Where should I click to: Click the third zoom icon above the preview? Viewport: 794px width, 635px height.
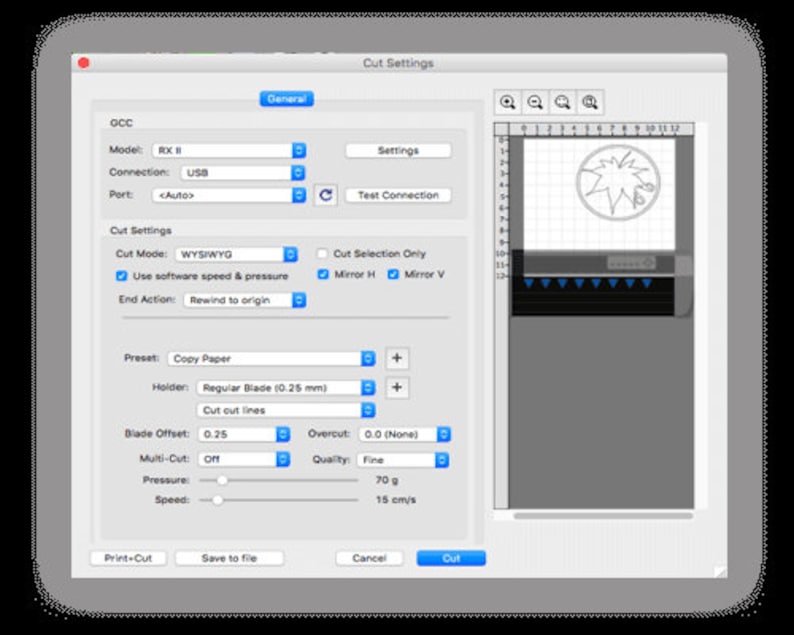pos(562,102)
